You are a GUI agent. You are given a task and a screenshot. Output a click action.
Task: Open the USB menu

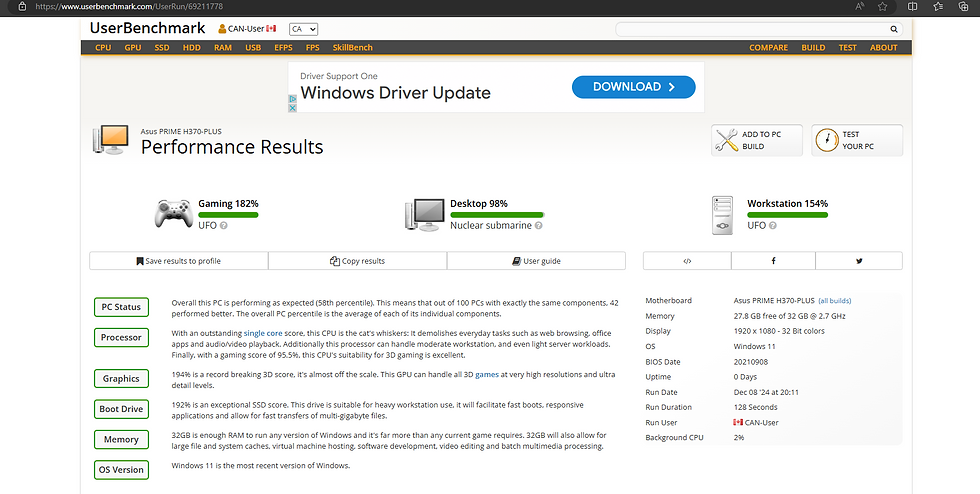253,48
